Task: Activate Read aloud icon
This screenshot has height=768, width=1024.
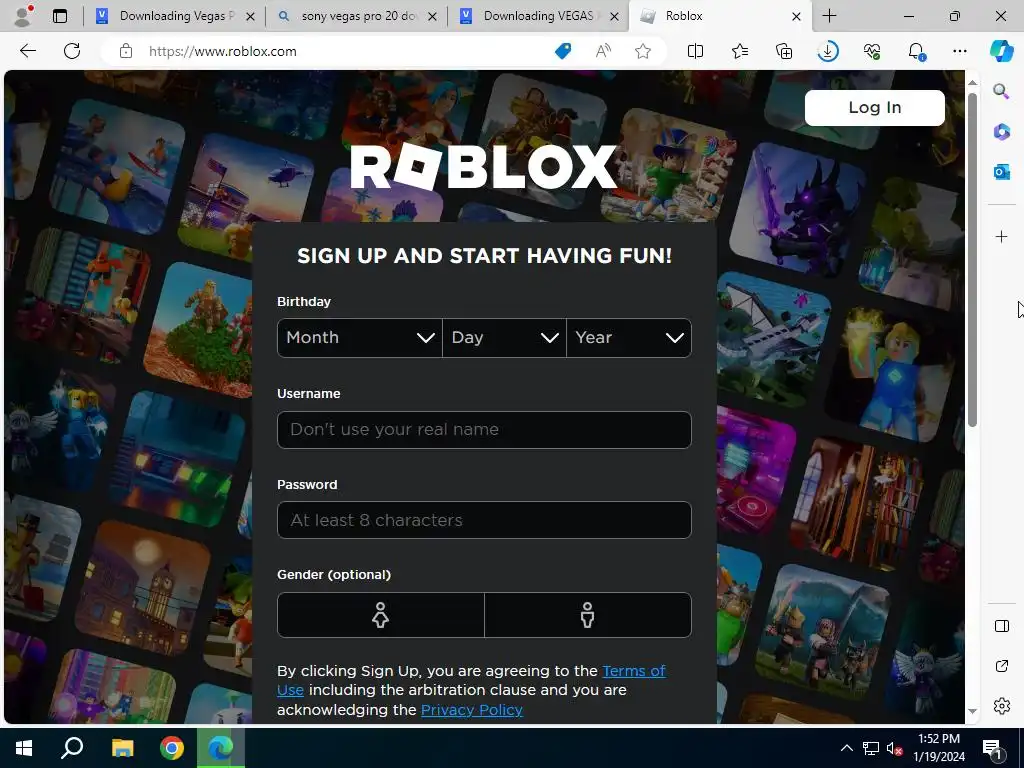Action: pyautogui.click(x=603, y=51)
